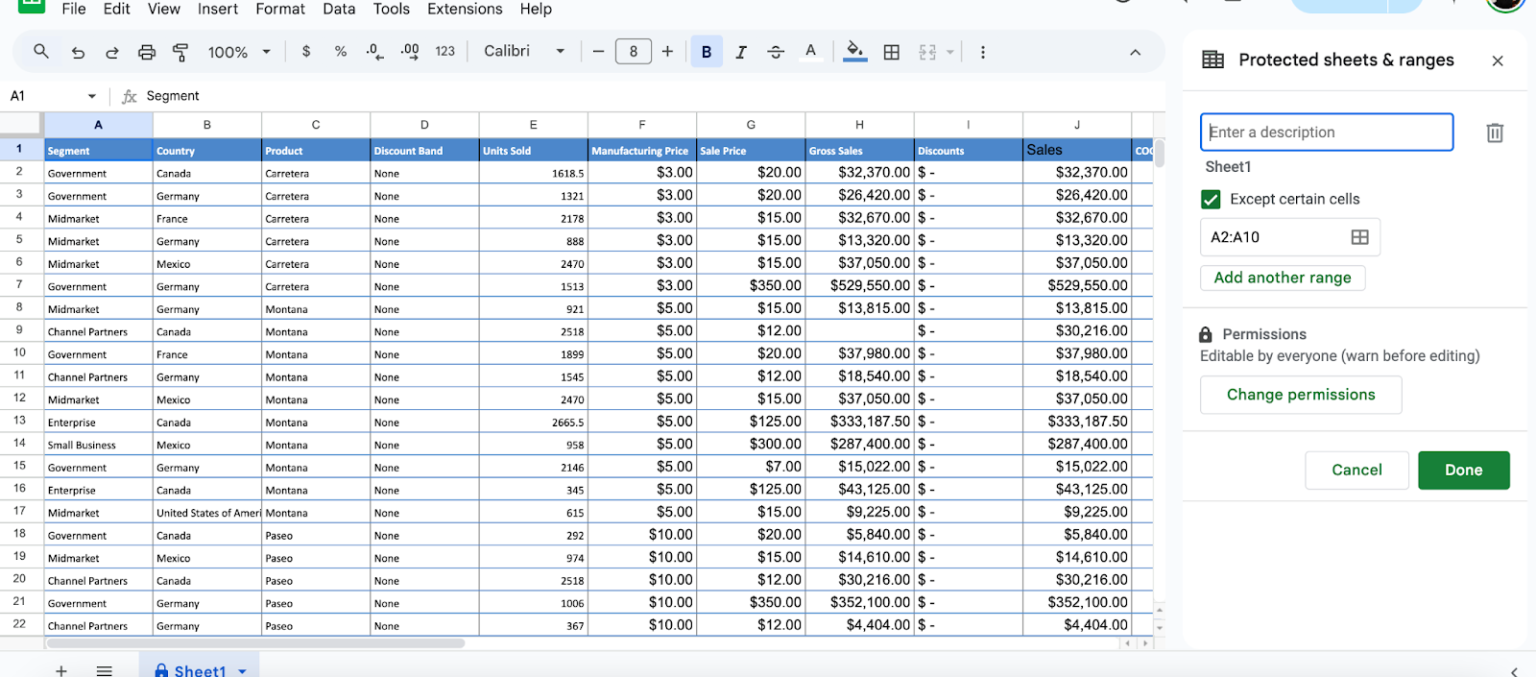Open the borders tool

[891, 51]
